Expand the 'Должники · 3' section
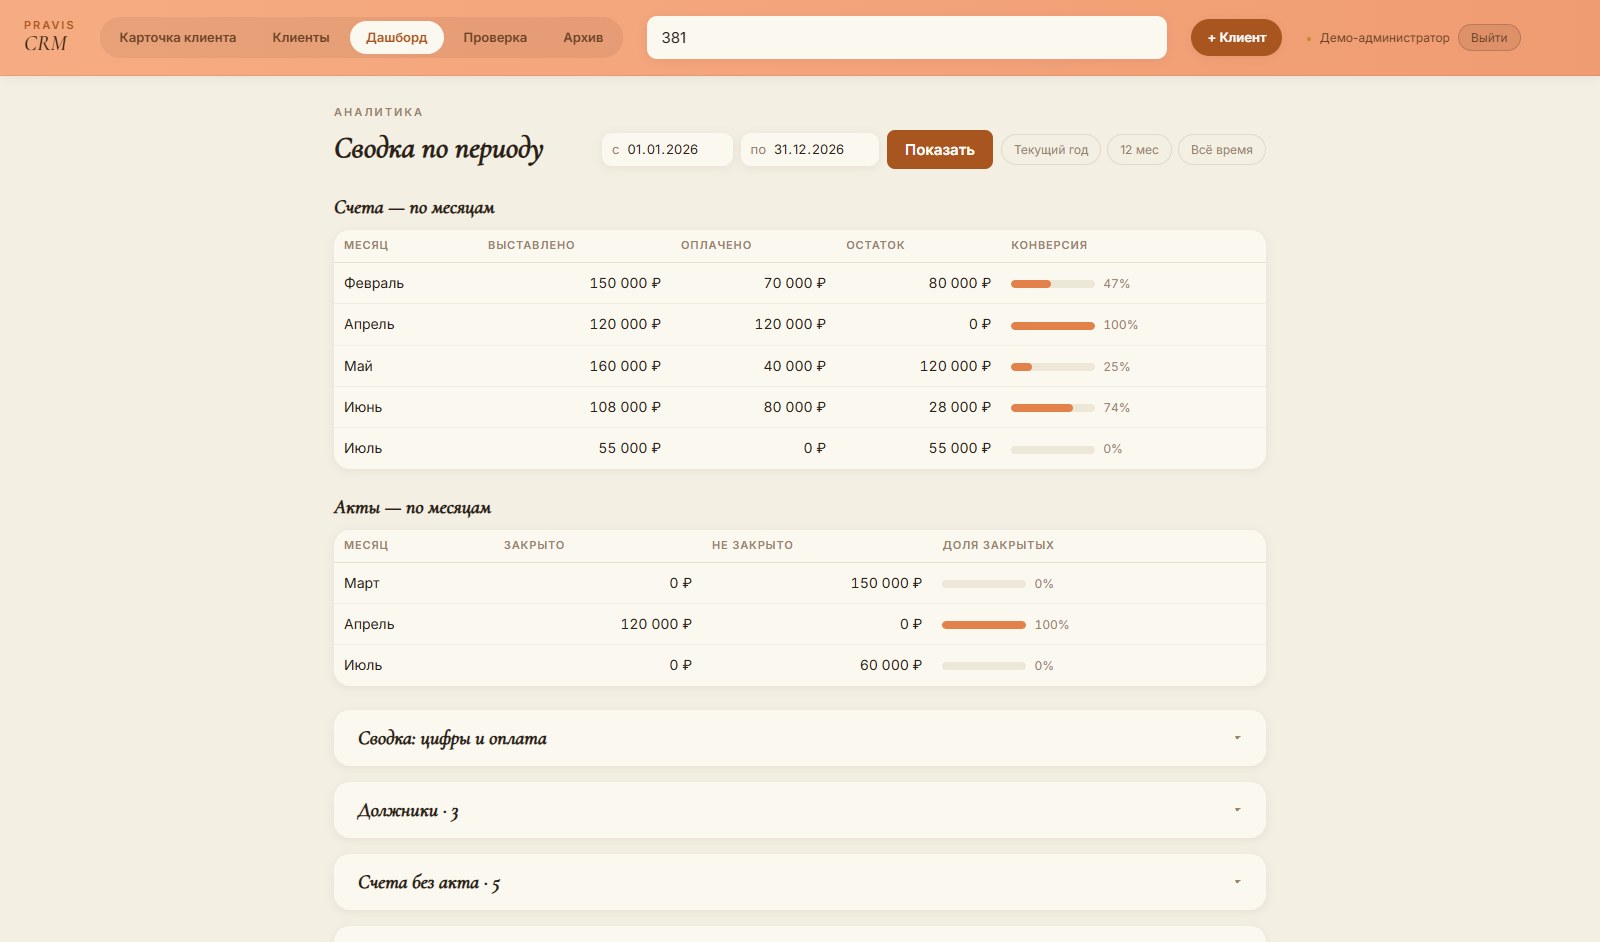The height and width of the screenshot is (942, 1600). [x=799, y=810]
